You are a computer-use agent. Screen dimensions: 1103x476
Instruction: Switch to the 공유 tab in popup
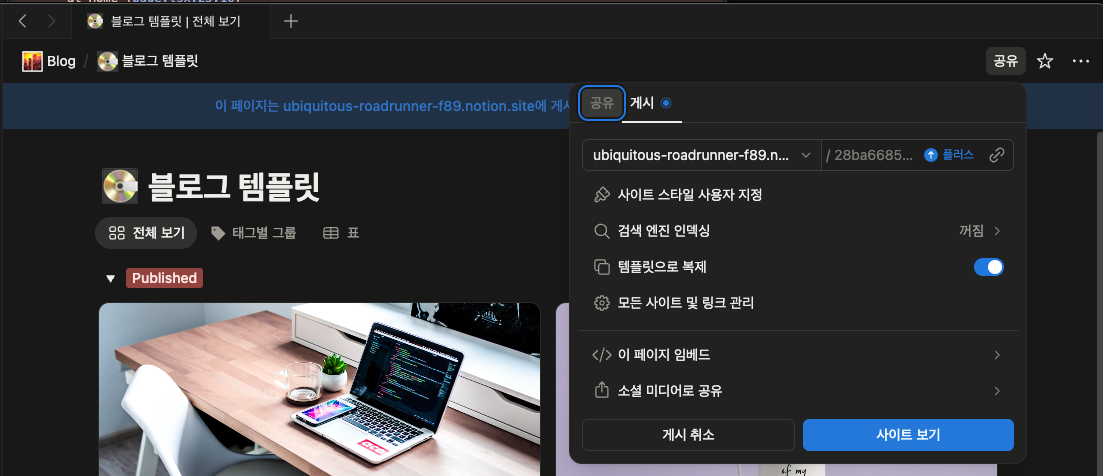(x=601, y=103)
